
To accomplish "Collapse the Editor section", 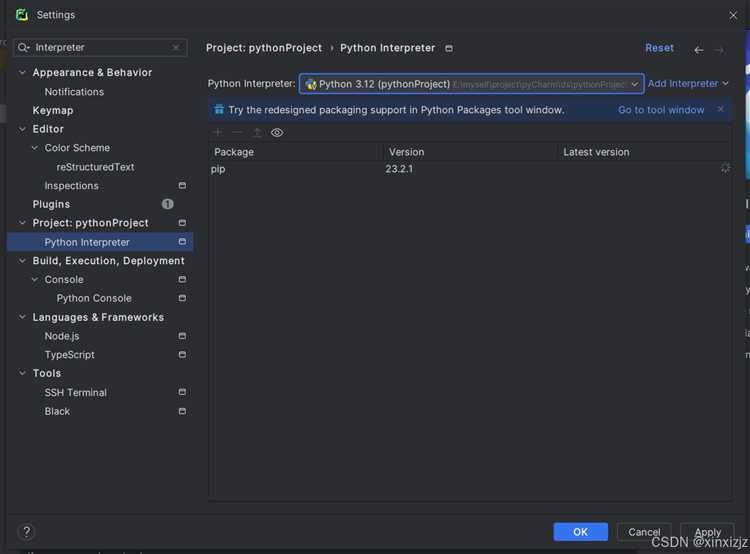I will 22,129.
